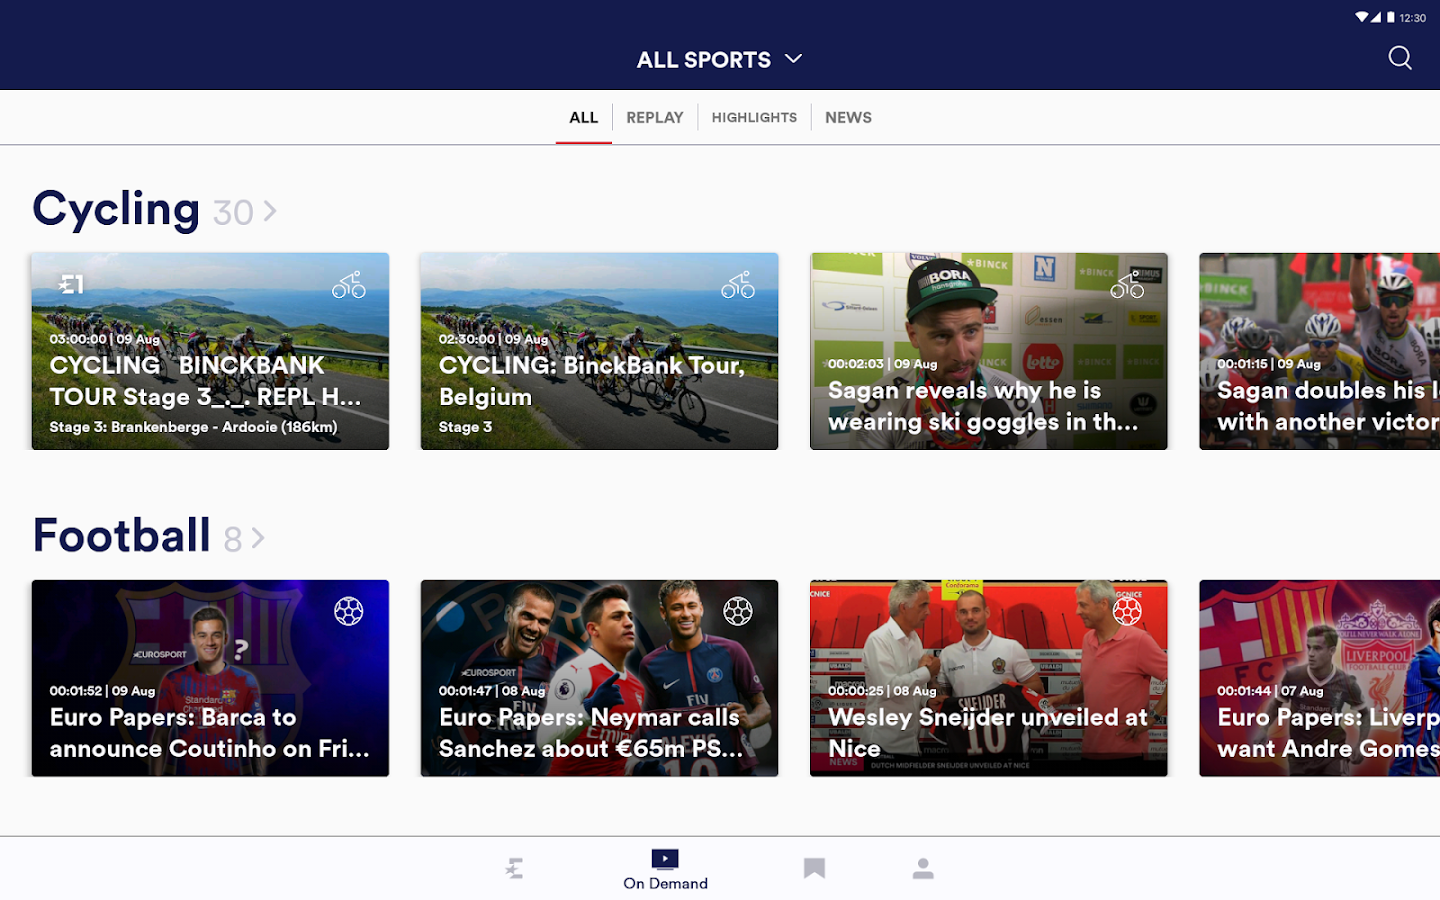The height and width of the screenshot is (900, 1440).
Task: Expand Cycling section with the chevron
Action: click(270, 211)
